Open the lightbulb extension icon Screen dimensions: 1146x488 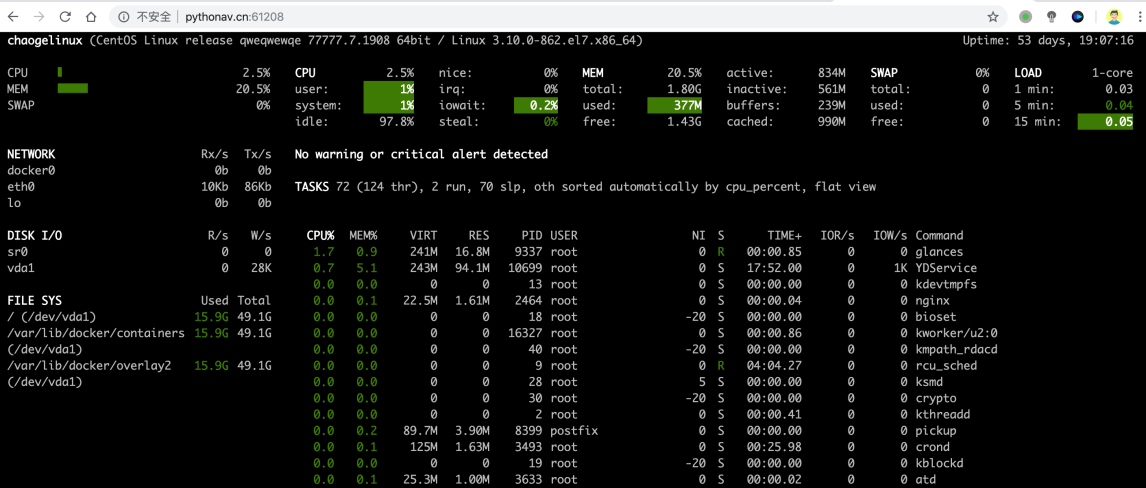coord(1052,16)
